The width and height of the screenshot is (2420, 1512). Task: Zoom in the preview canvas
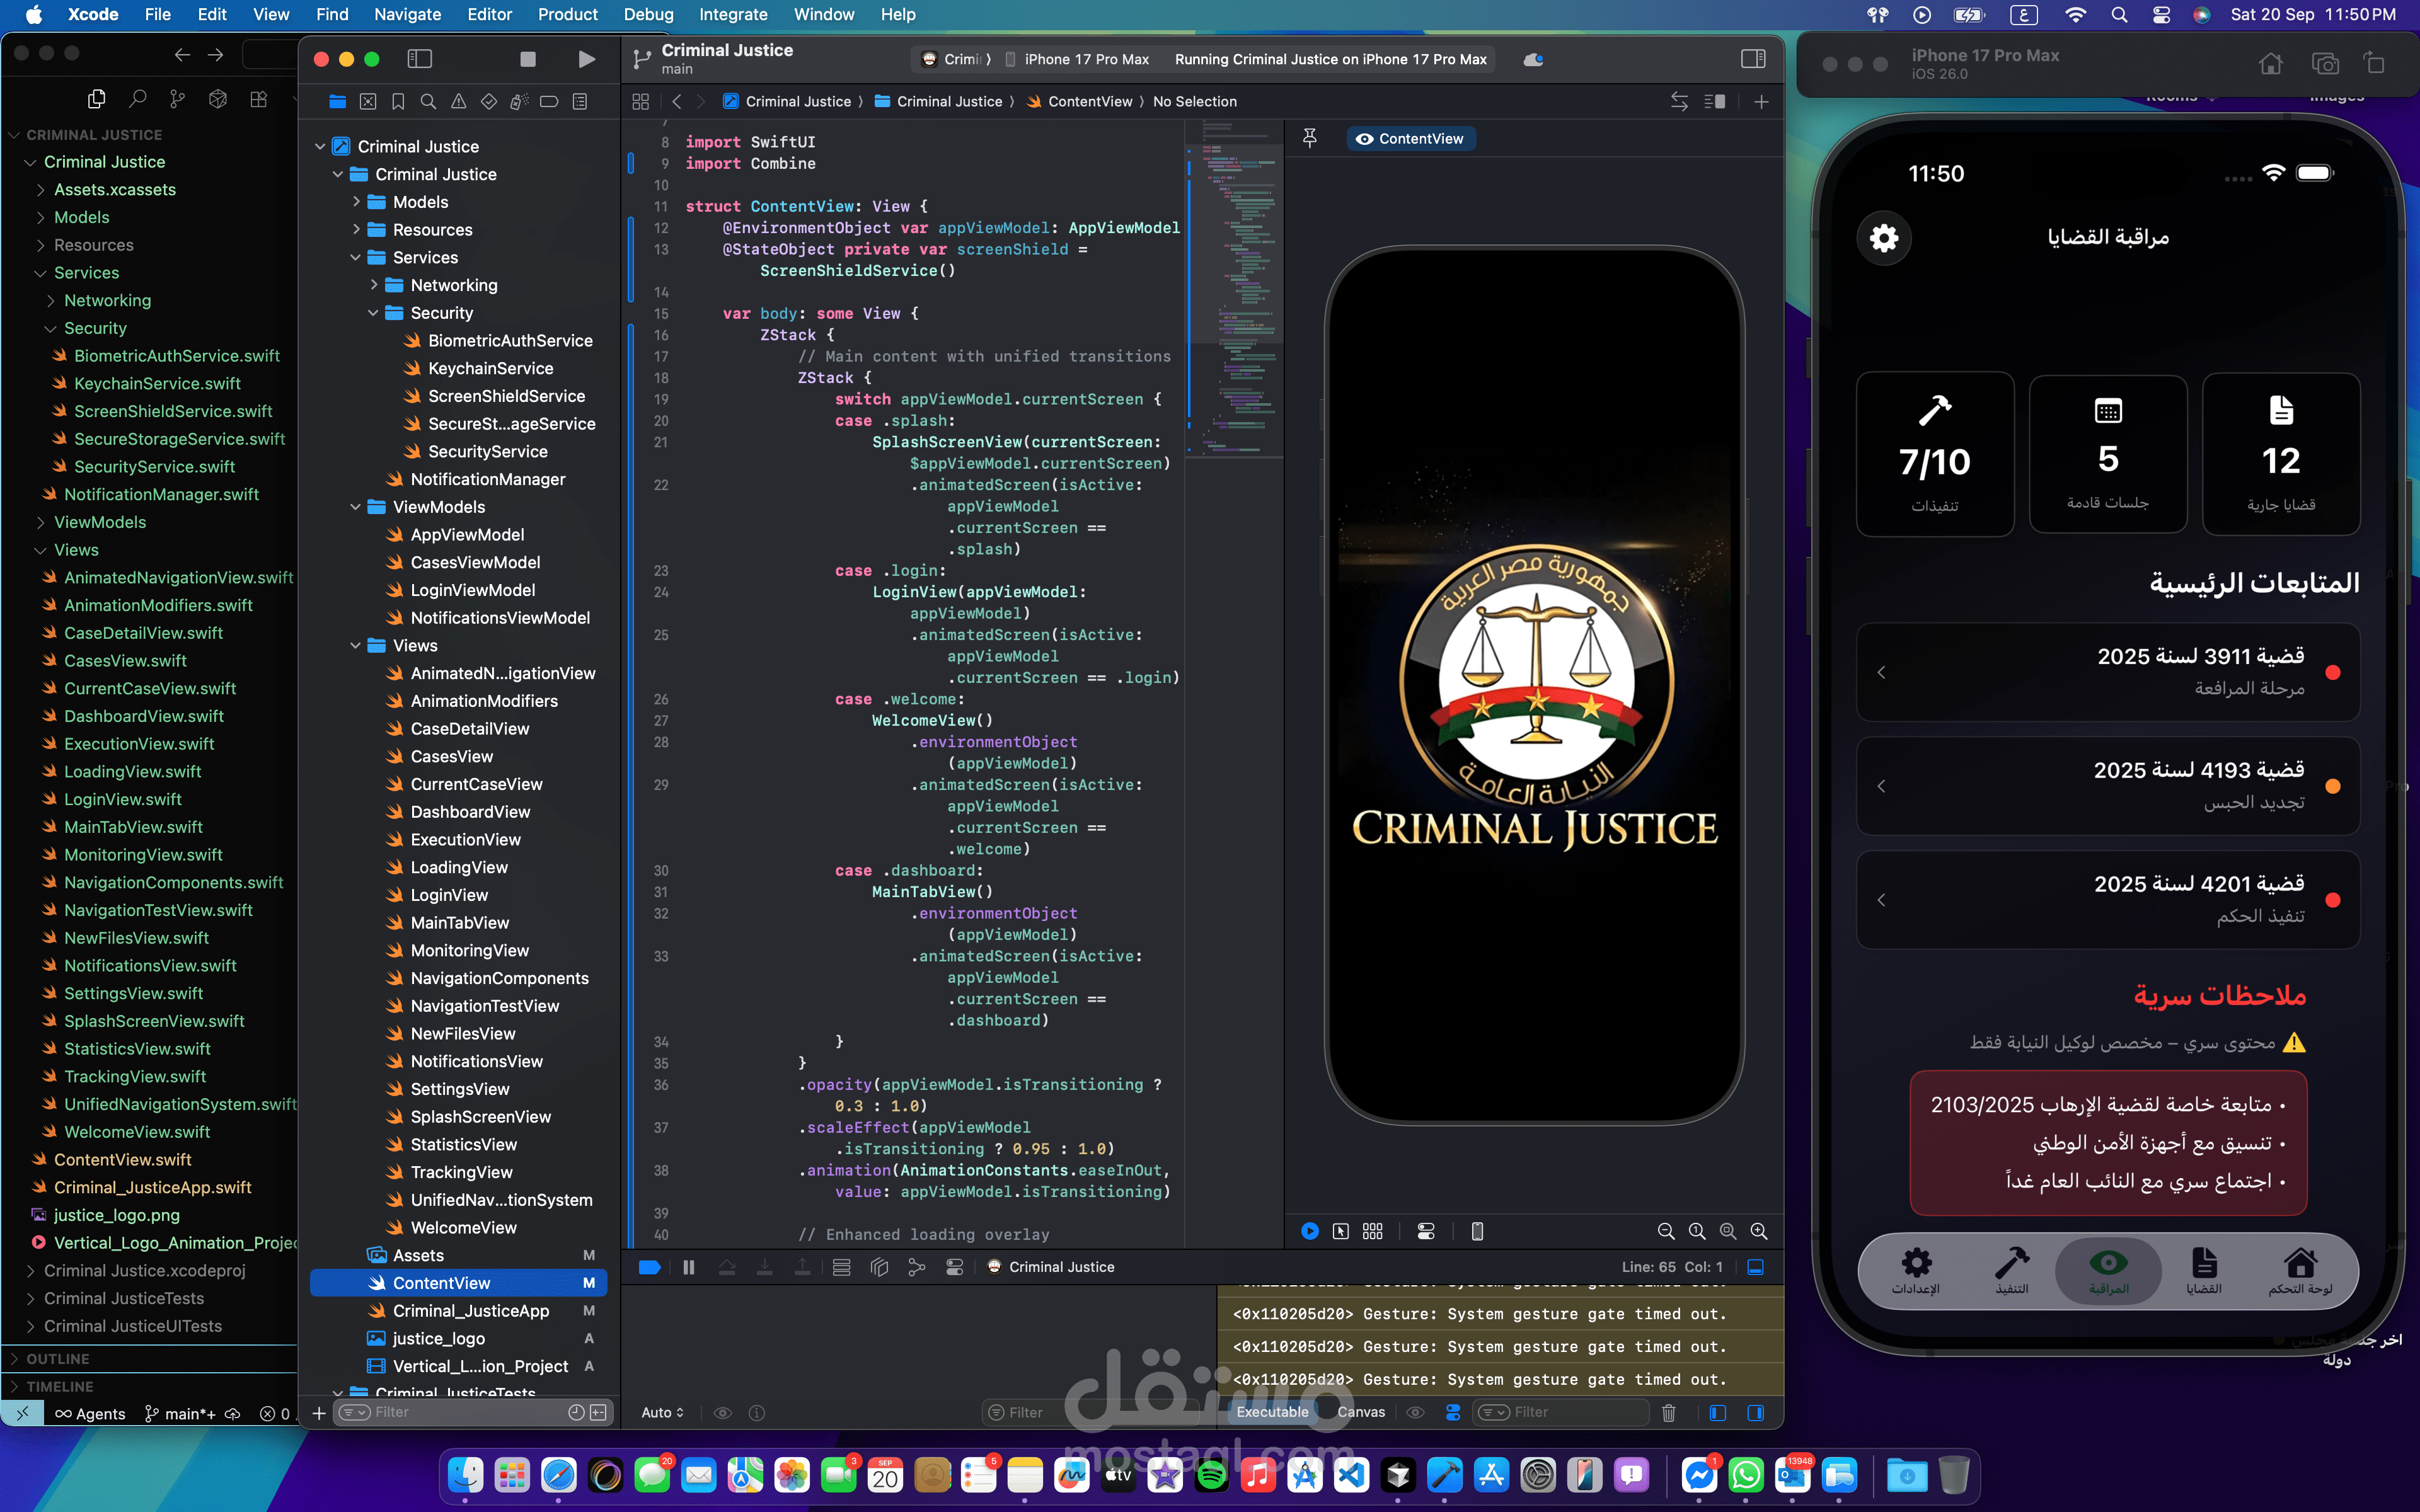pos(1759,1232)
